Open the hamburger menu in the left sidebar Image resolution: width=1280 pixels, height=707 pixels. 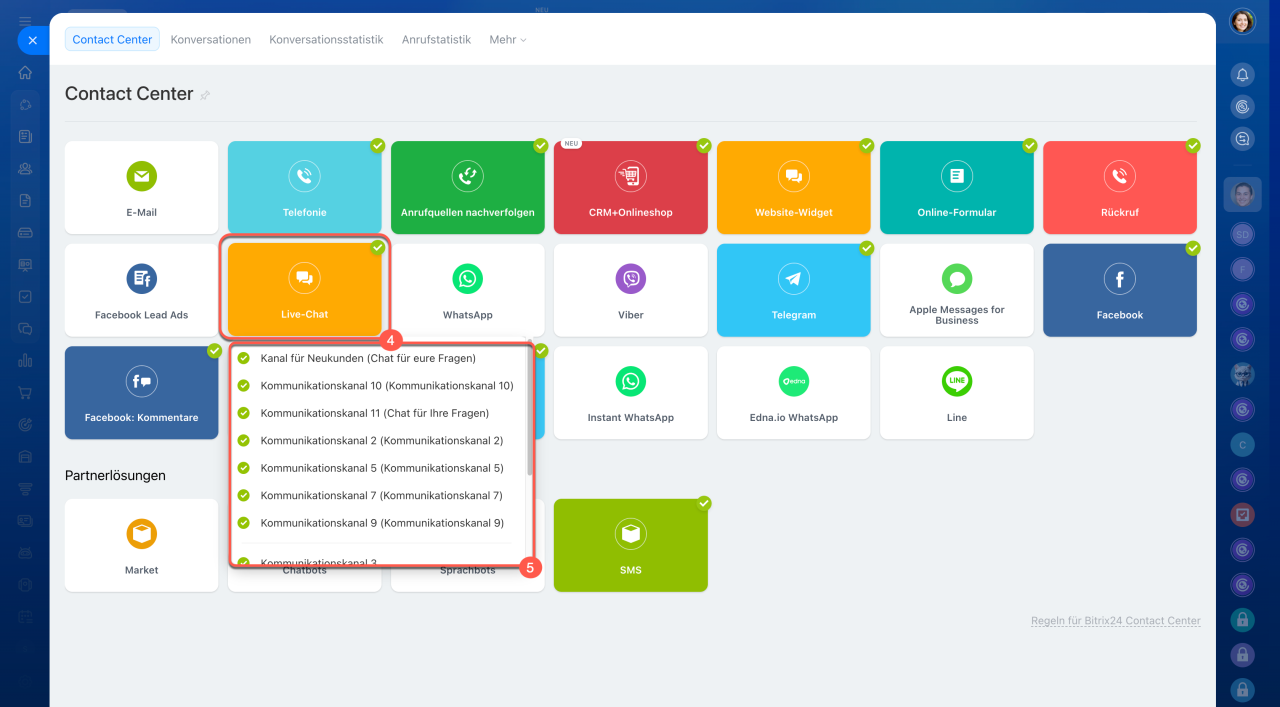pos(25,21)
